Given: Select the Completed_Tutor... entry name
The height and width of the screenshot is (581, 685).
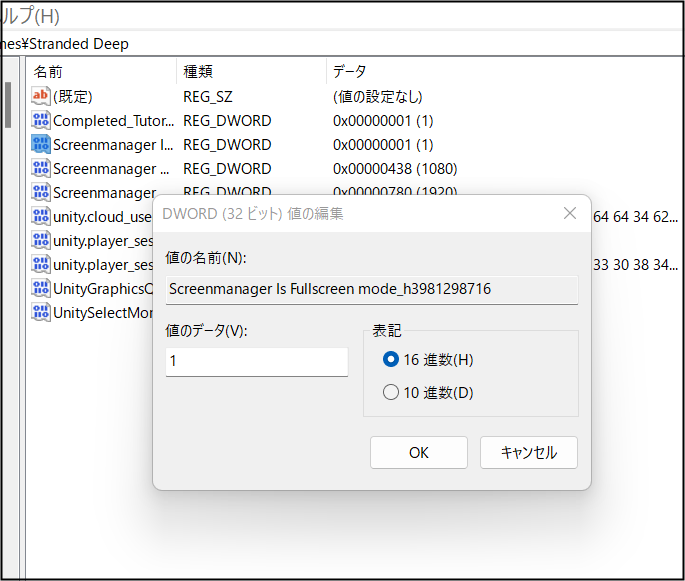Looking at the screenshot, I should (114, 121).
